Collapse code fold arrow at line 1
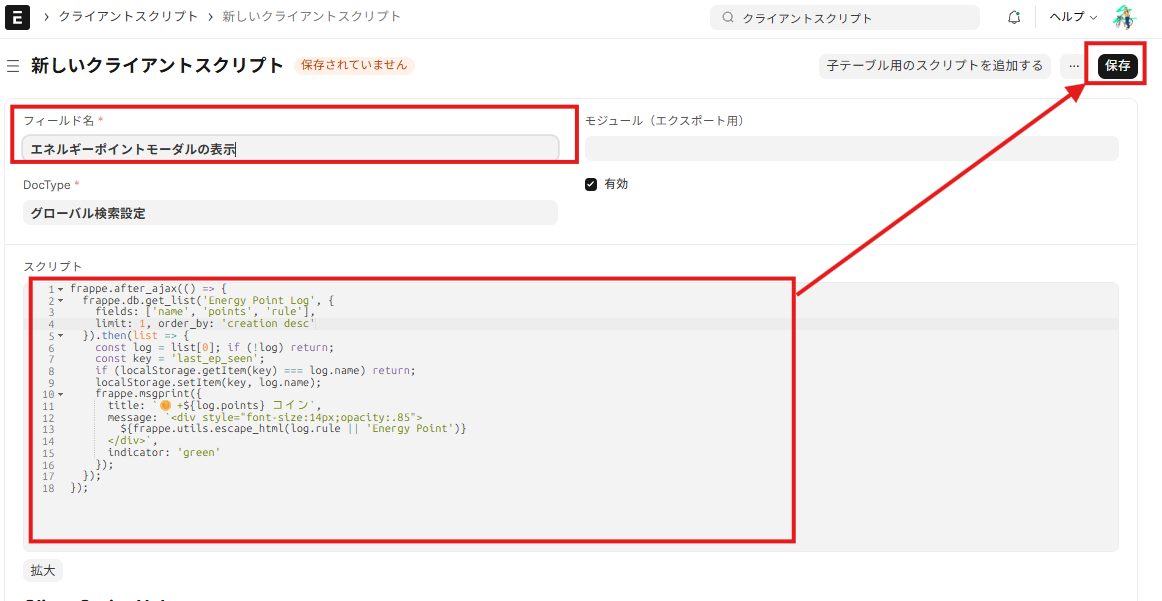This screenshot has width=1162, height=601. (60, 289)
